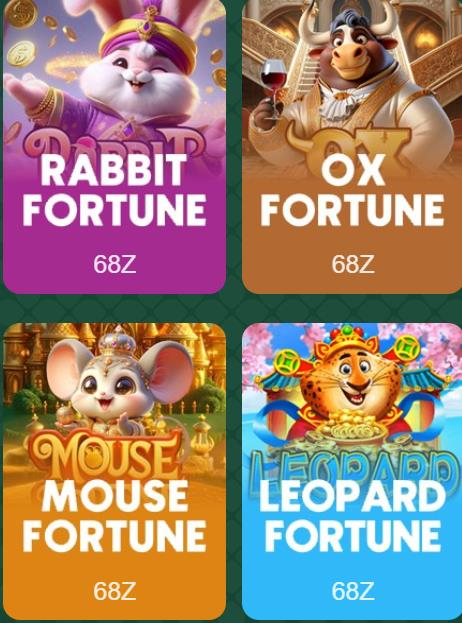
Task: Click the 68Z label under Rabbit Fortune
Action: point(115,264)
